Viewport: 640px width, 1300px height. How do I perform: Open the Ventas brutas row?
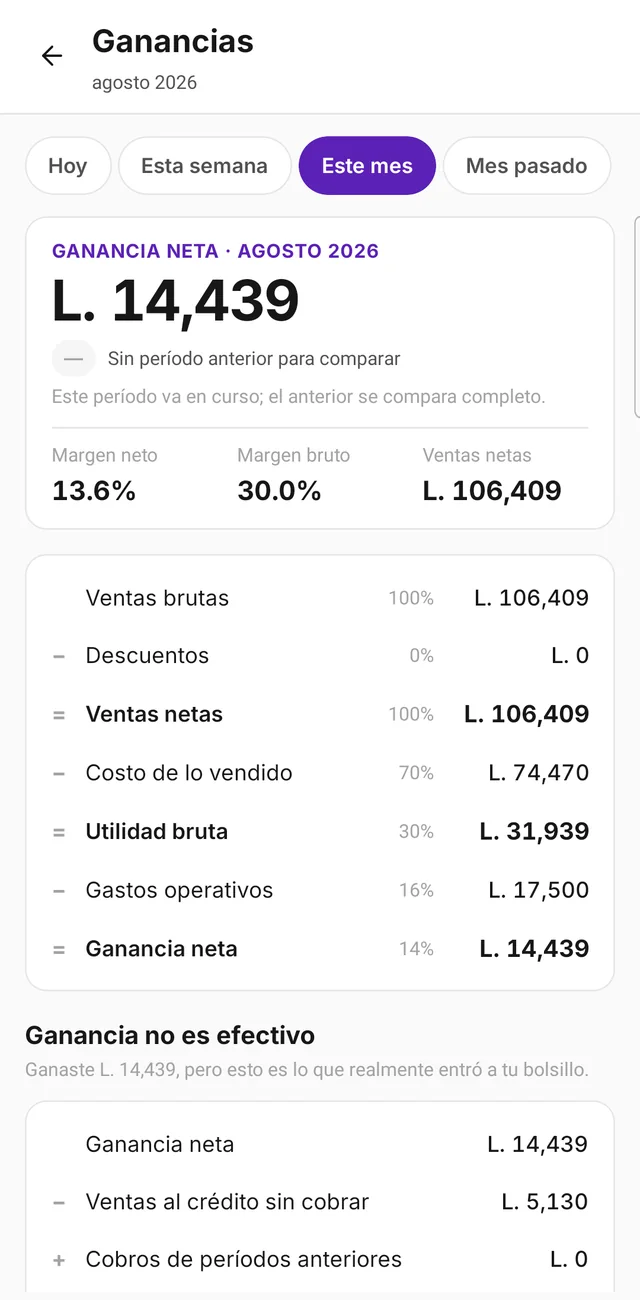(320, 598)
